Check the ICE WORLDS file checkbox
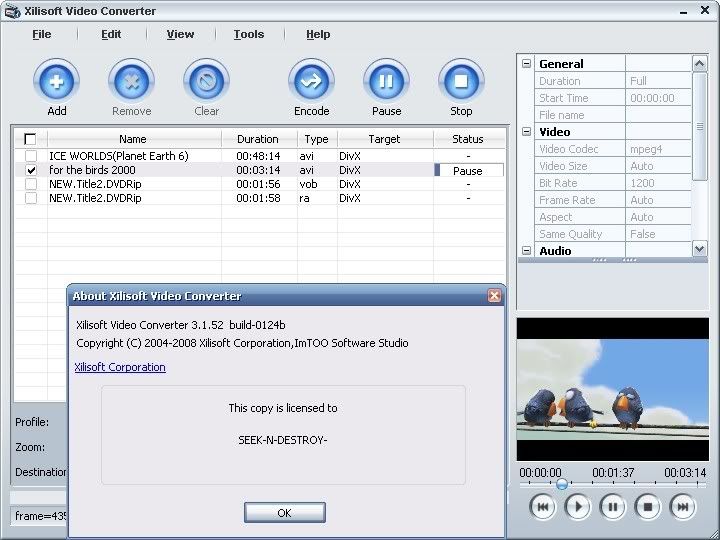Image resolution: width=720 pixels, height=540 pixels. pyautogui.click(x=30, y=157)
